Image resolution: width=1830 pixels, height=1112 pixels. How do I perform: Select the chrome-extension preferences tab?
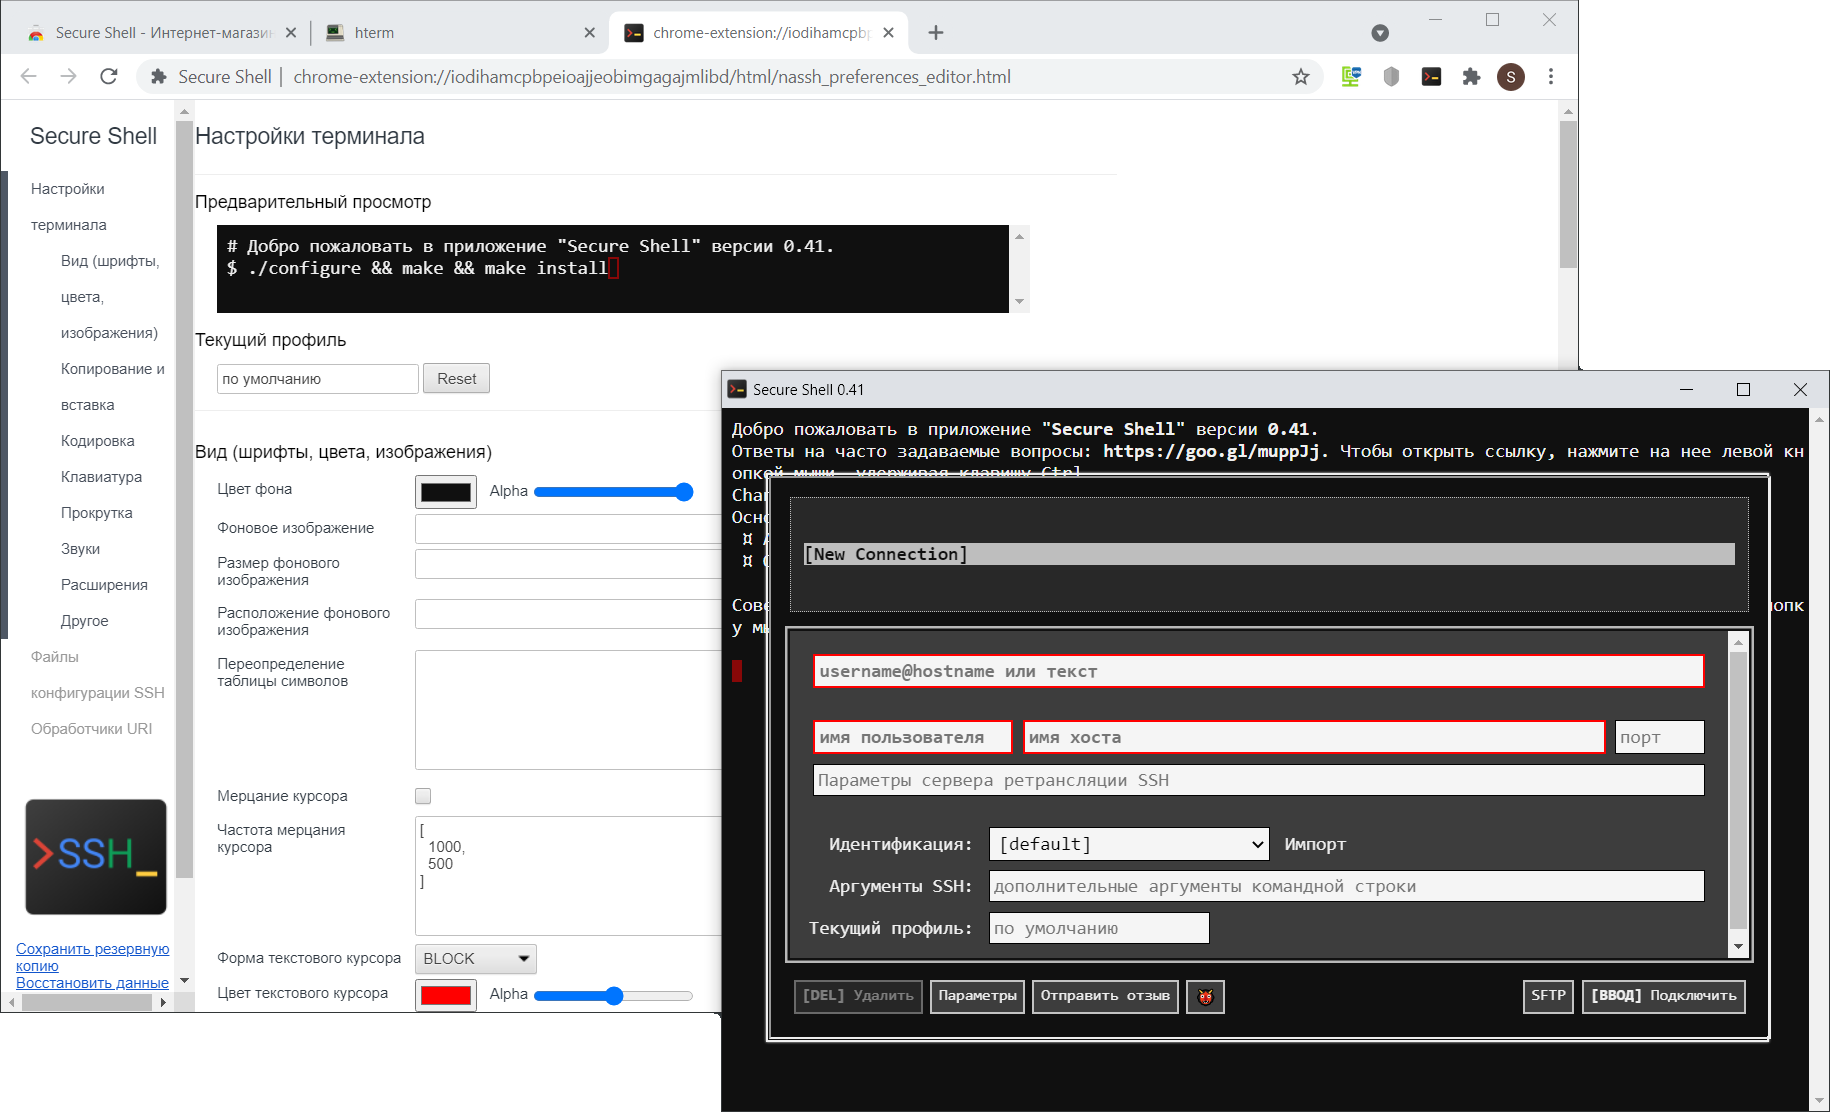758,33
